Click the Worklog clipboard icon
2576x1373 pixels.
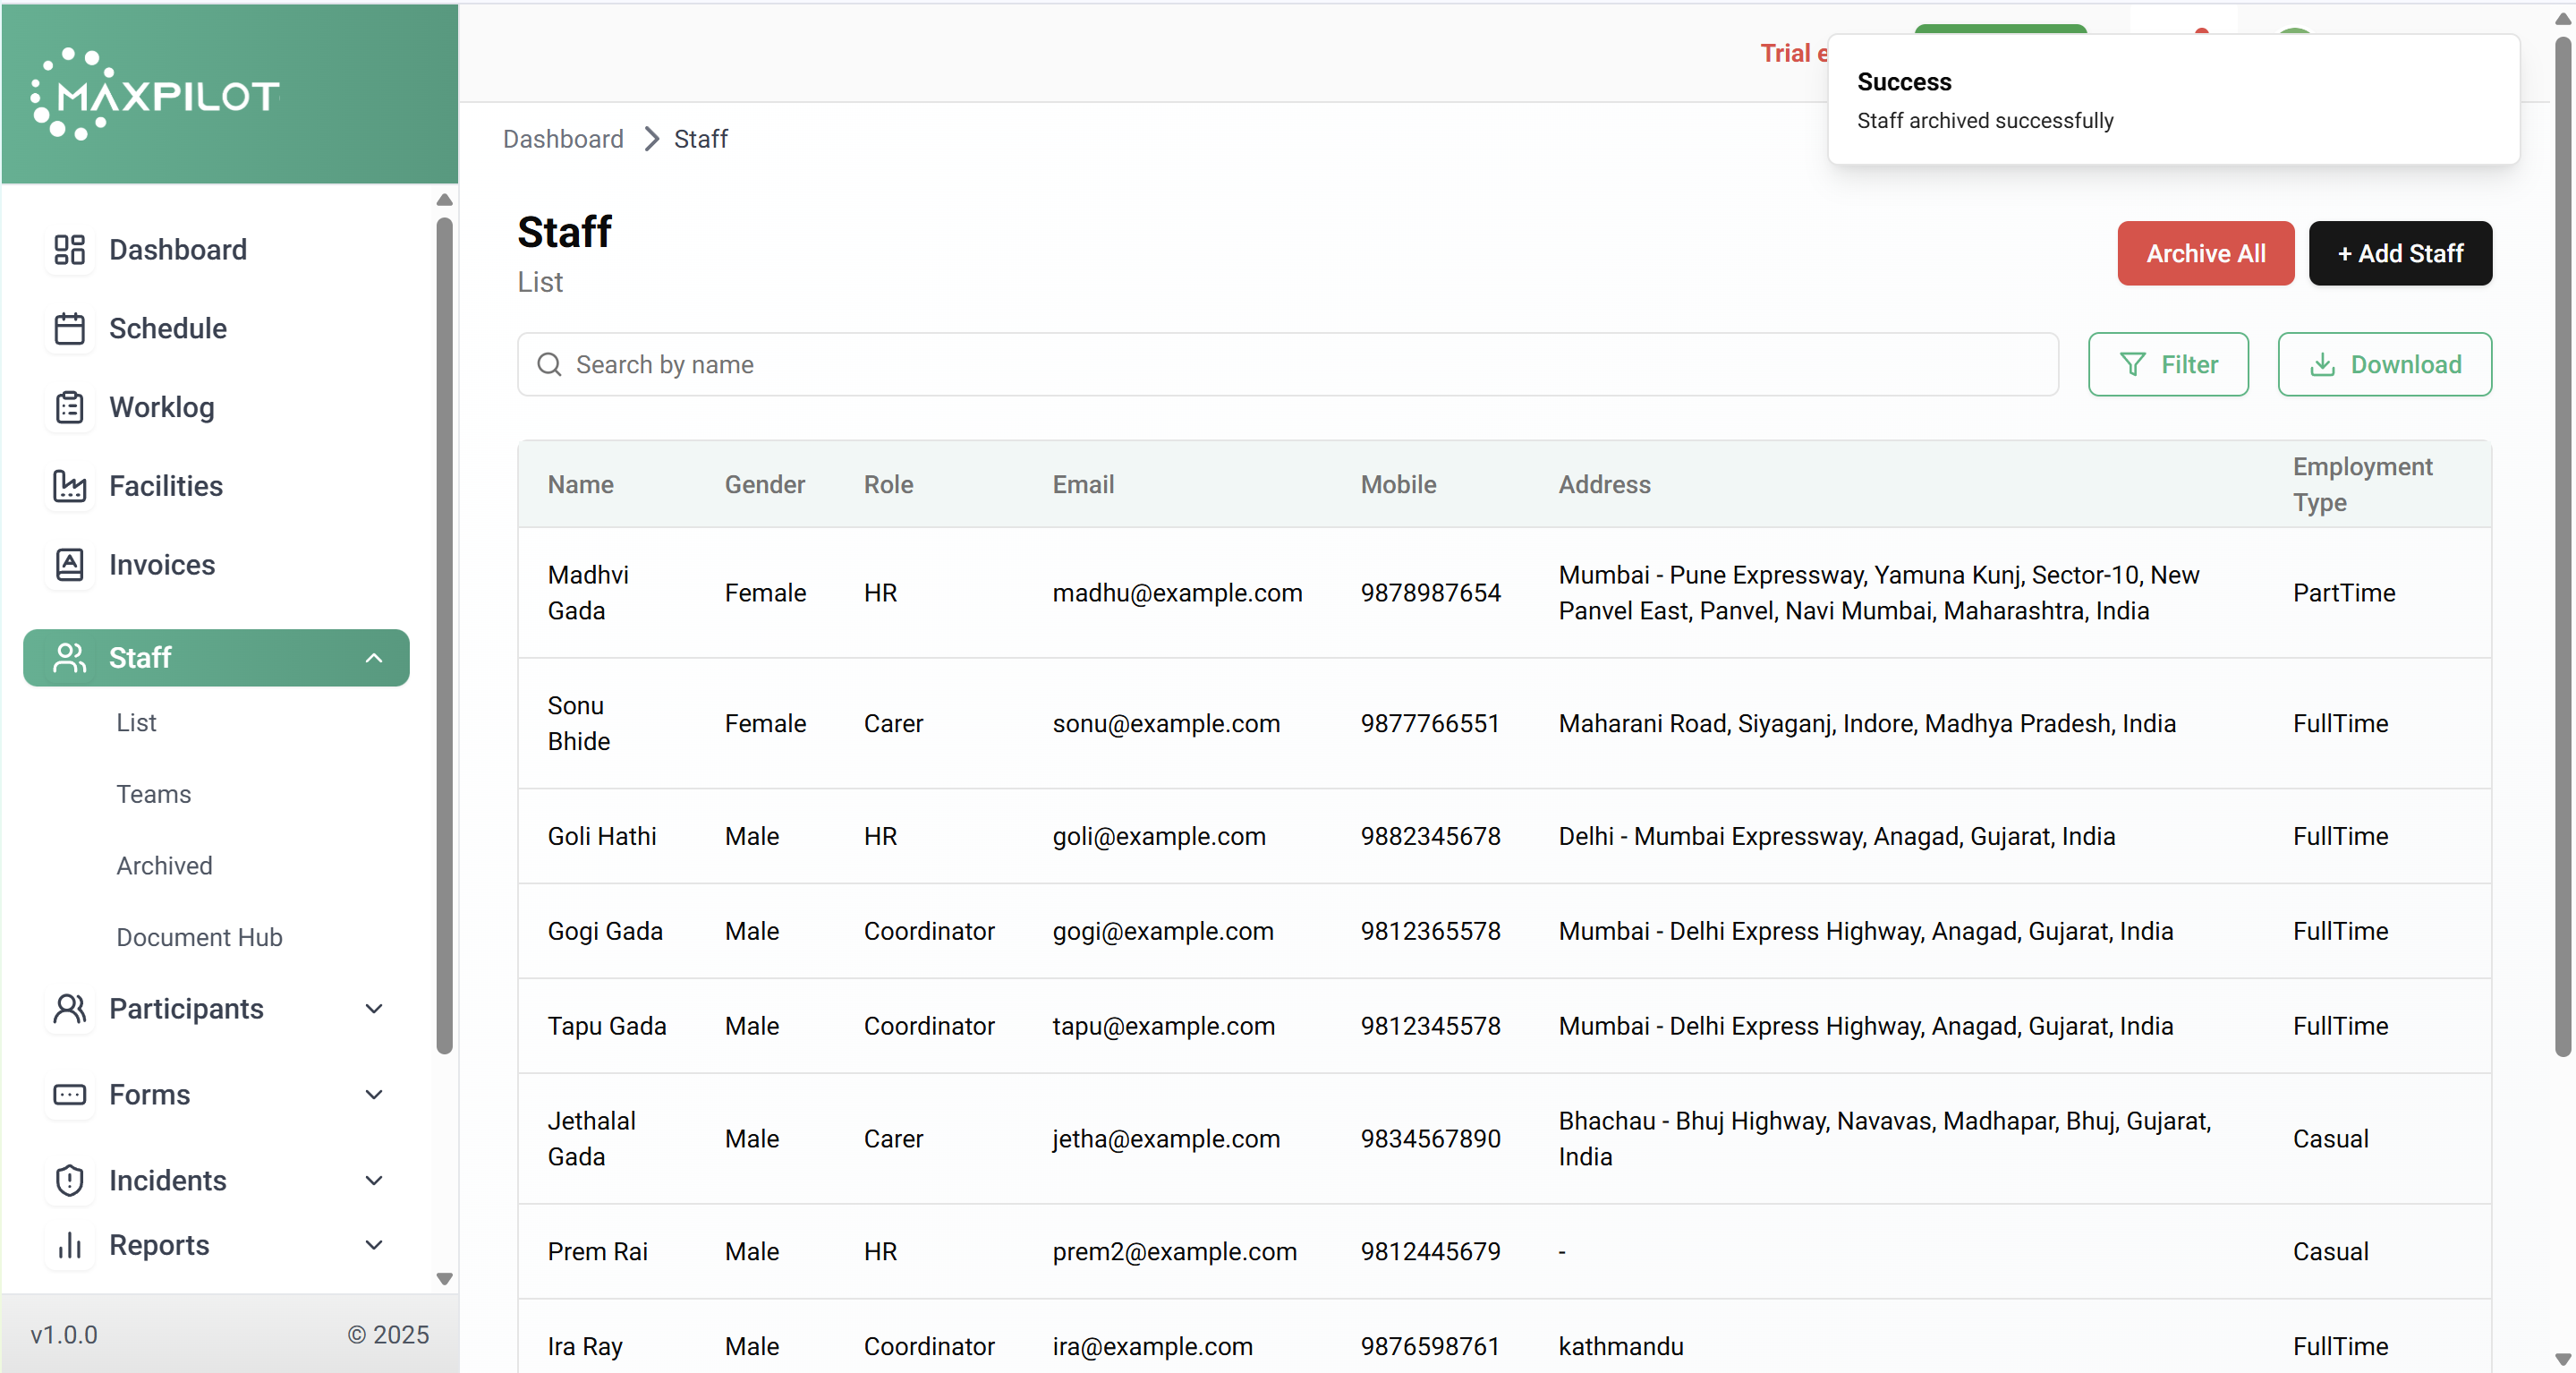[x=69, y=407]
